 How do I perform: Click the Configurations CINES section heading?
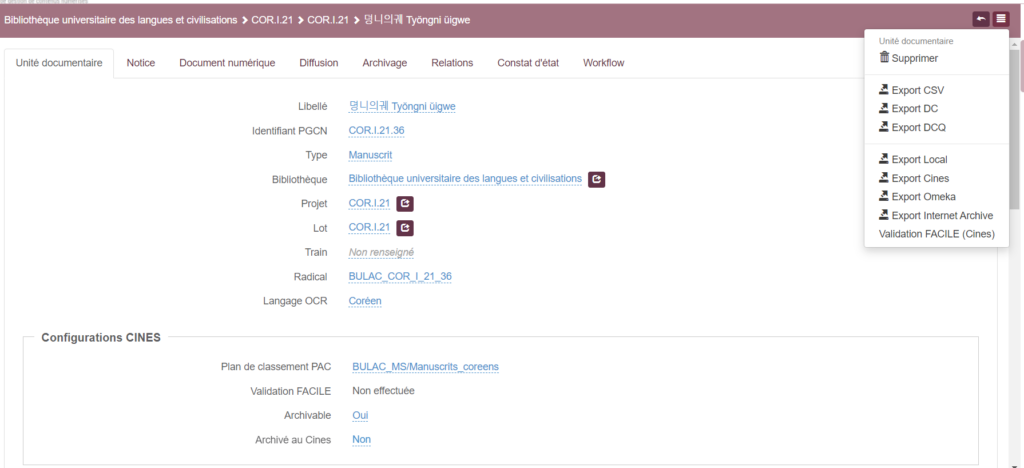(101, 337)
